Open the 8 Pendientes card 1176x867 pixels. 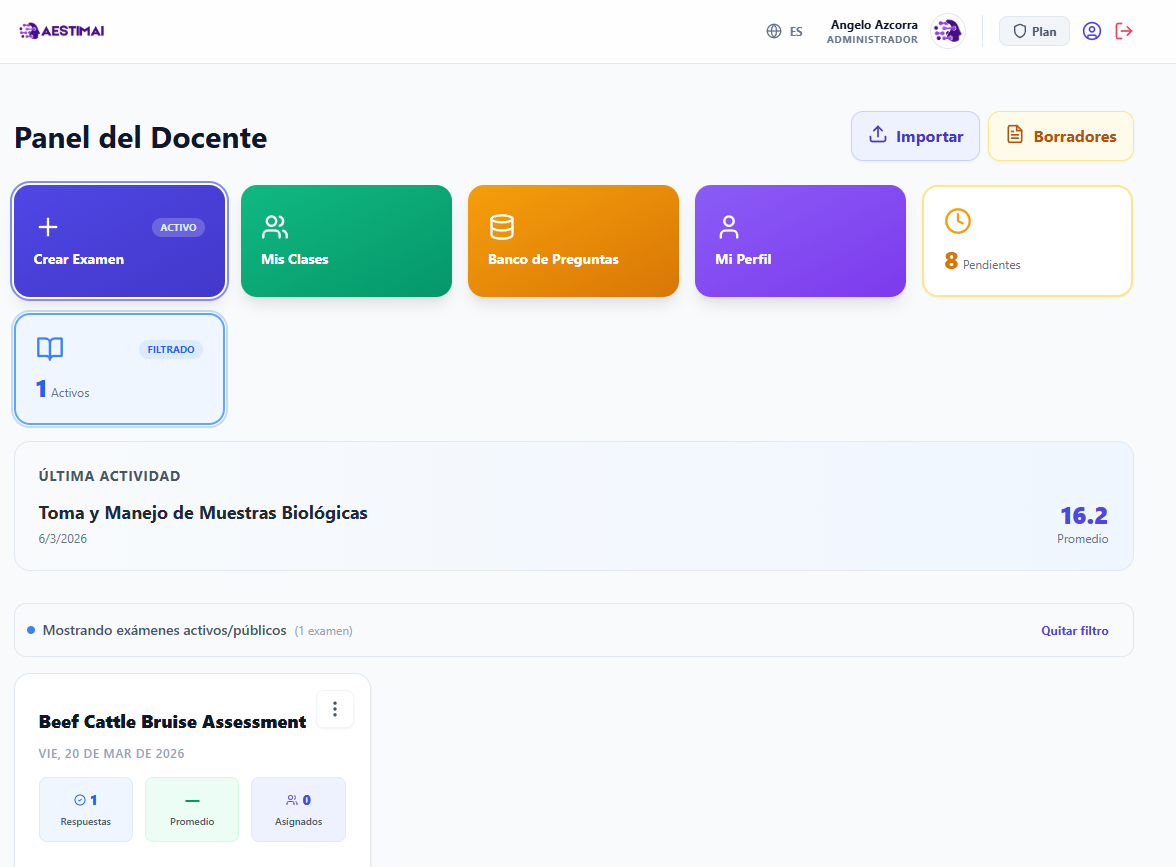tap(1027, 241)
